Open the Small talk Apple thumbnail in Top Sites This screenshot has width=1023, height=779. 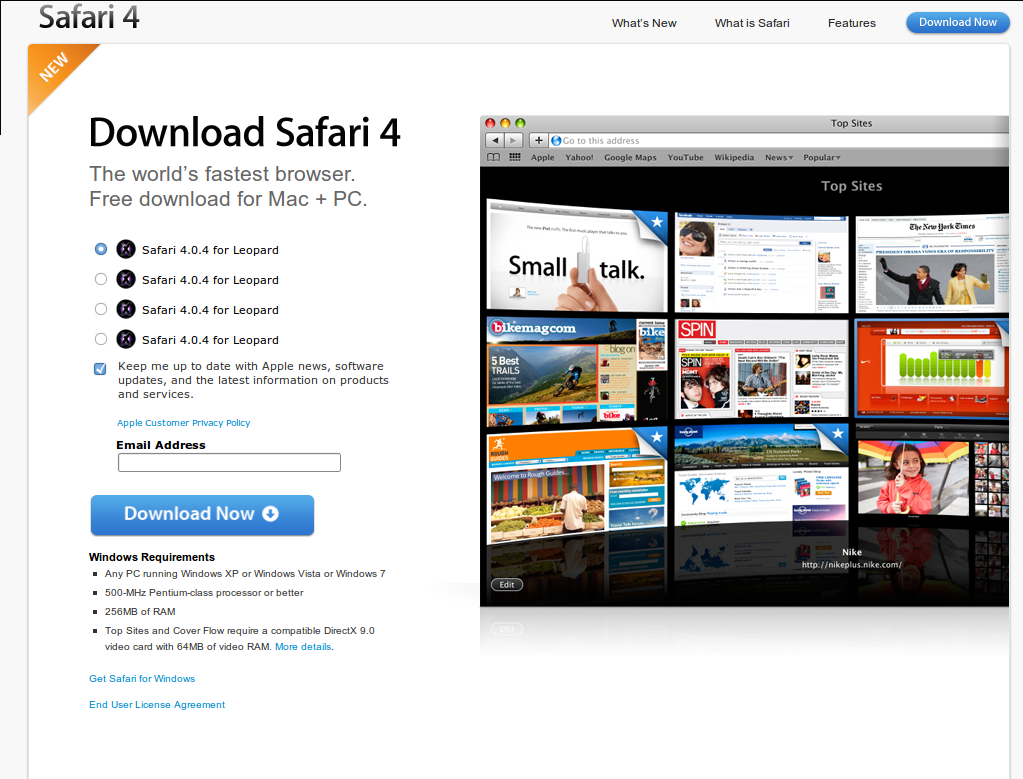[577, 258]
